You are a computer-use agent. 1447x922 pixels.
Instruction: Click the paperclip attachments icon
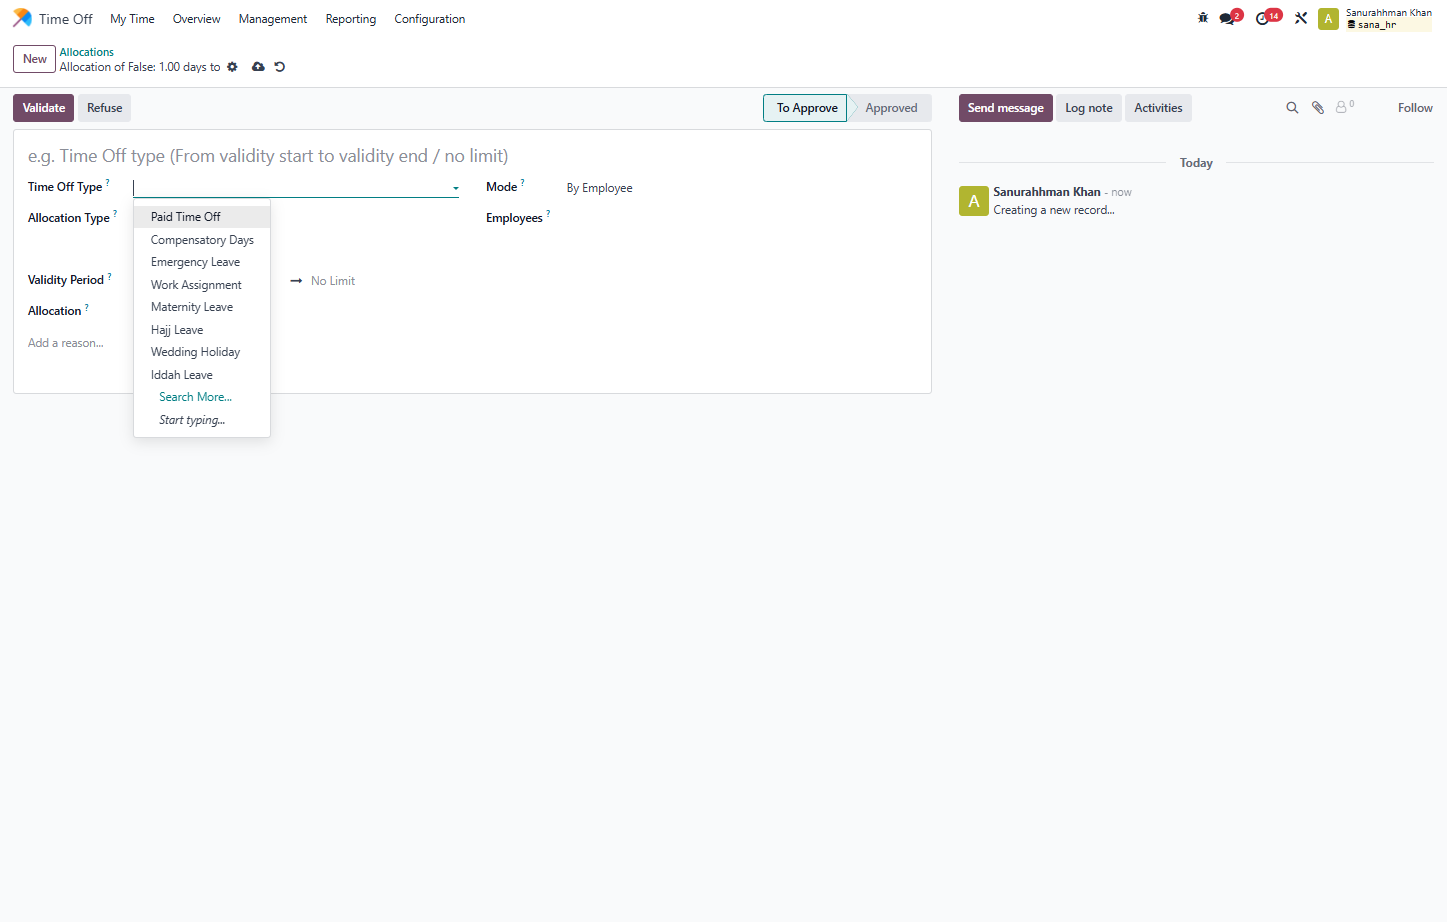[1318, 108]
